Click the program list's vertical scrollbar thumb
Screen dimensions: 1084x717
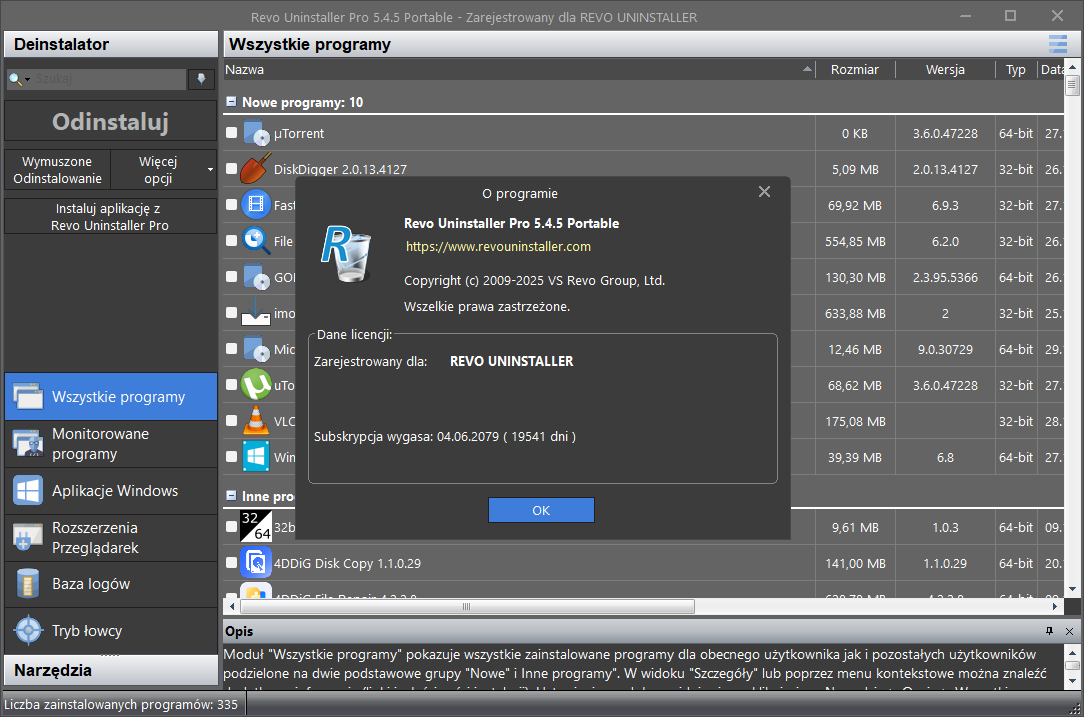coord(1072,86)
